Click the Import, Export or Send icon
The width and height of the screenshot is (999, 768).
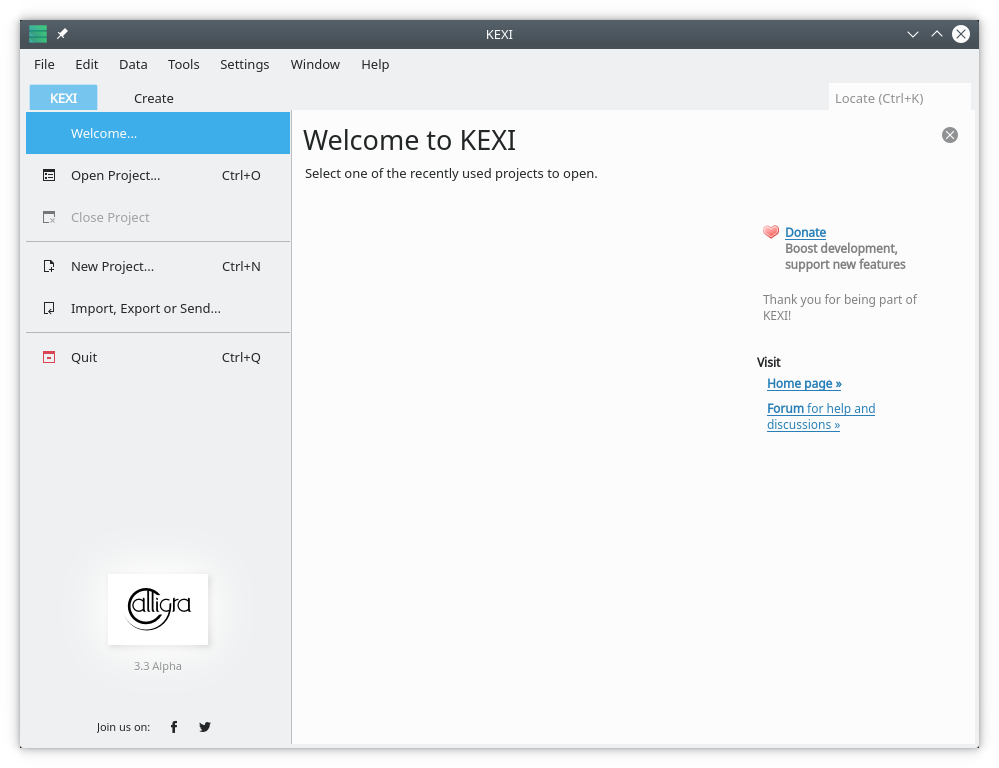(49, 308)
